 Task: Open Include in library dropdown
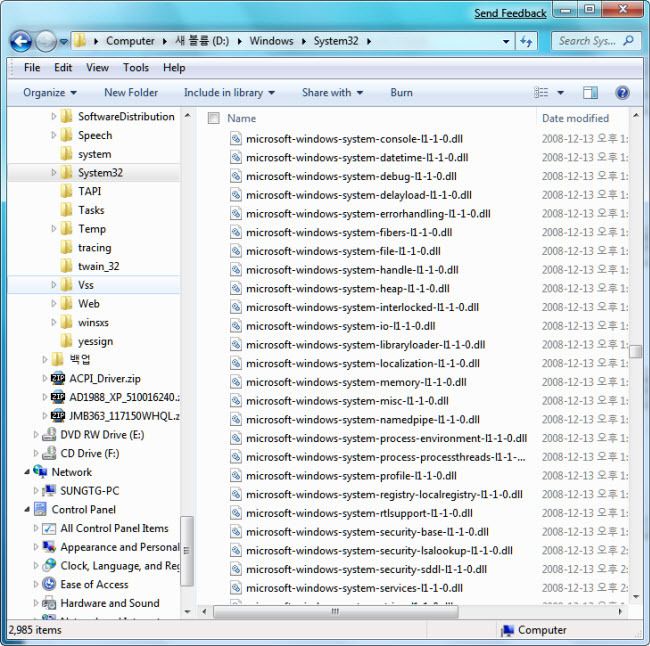tap(229, 92)
